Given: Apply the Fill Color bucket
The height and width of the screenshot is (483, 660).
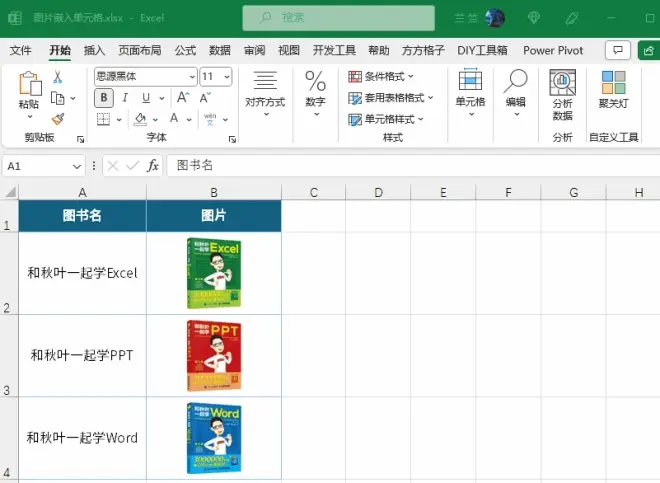Looking at the screenshot, I should [140, 119].
